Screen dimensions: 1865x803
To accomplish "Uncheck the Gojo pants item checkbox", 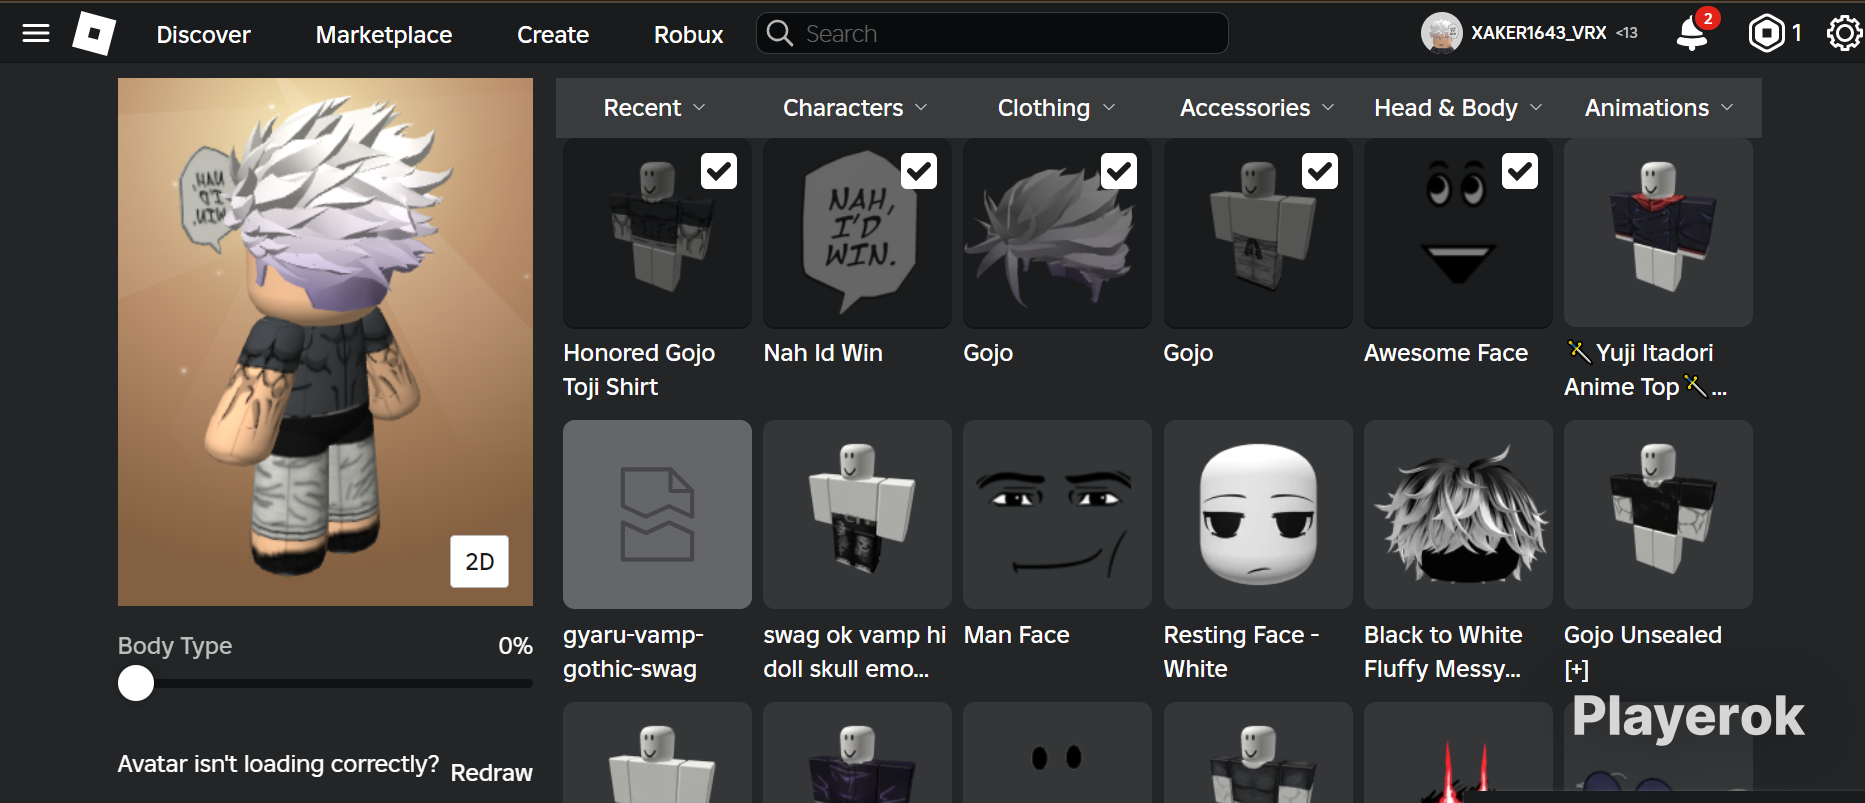I will pyautogui.click(x=1320, y=171).
